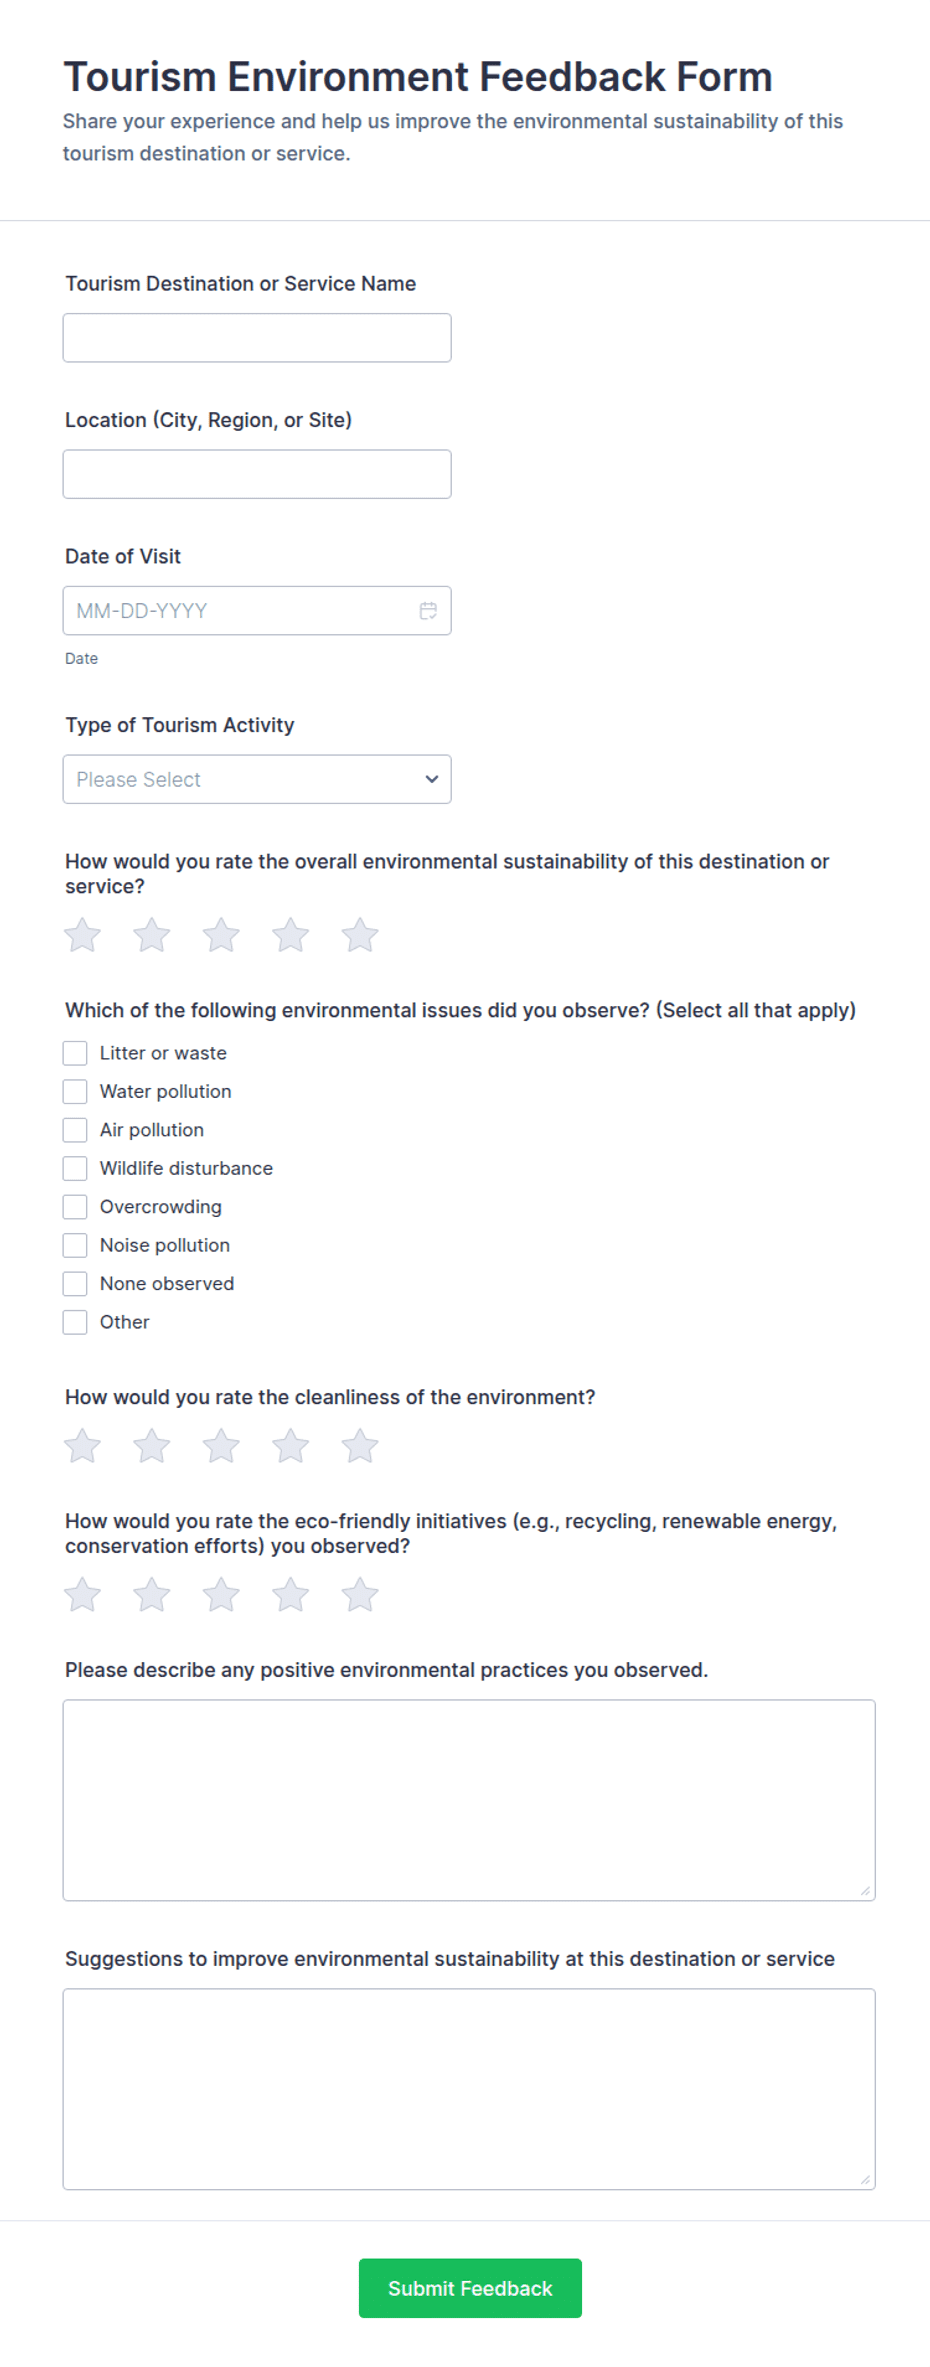The width and height of the screenshot is (930, 2367).
Task: Click into the Location text field
Action: coord(257,474)
